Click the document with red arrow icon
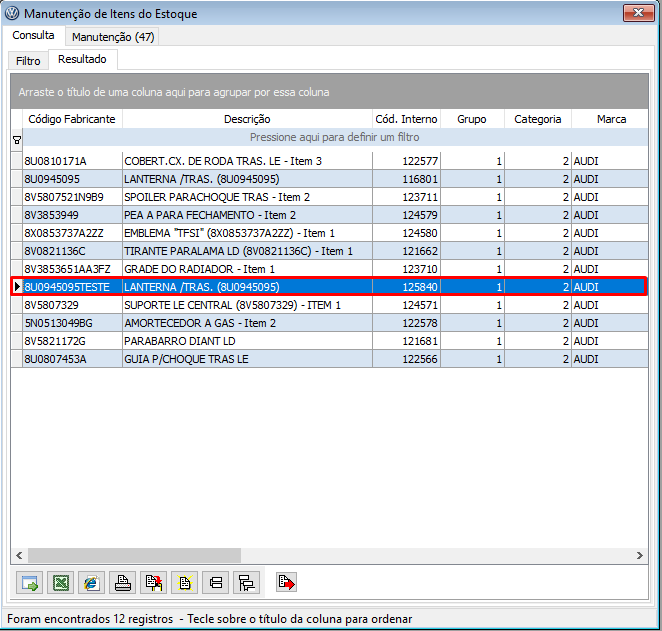662x631 pixels. pyautogui.click(x=287, y=583)
